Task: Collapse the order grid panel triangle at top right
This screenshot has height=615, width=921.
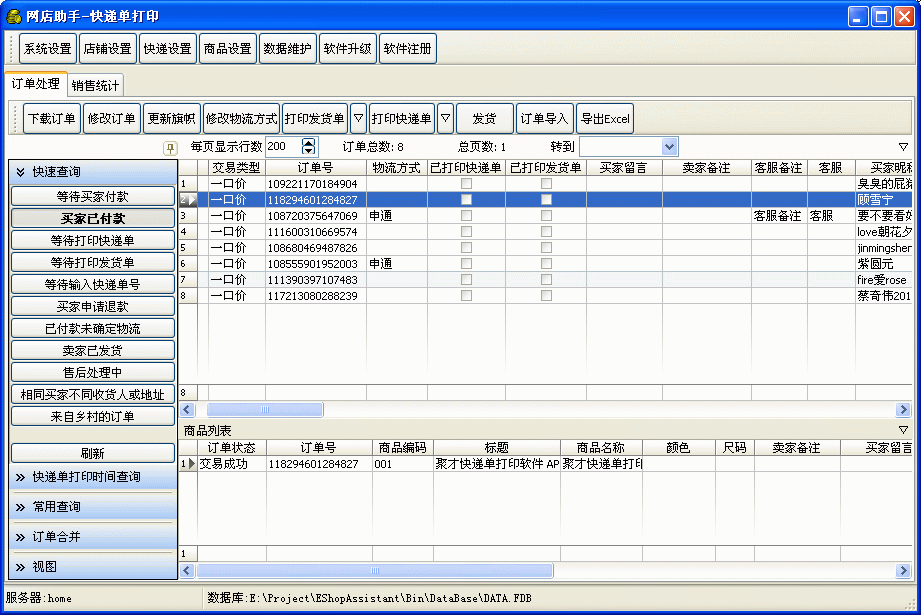Action: click(903, 147)
